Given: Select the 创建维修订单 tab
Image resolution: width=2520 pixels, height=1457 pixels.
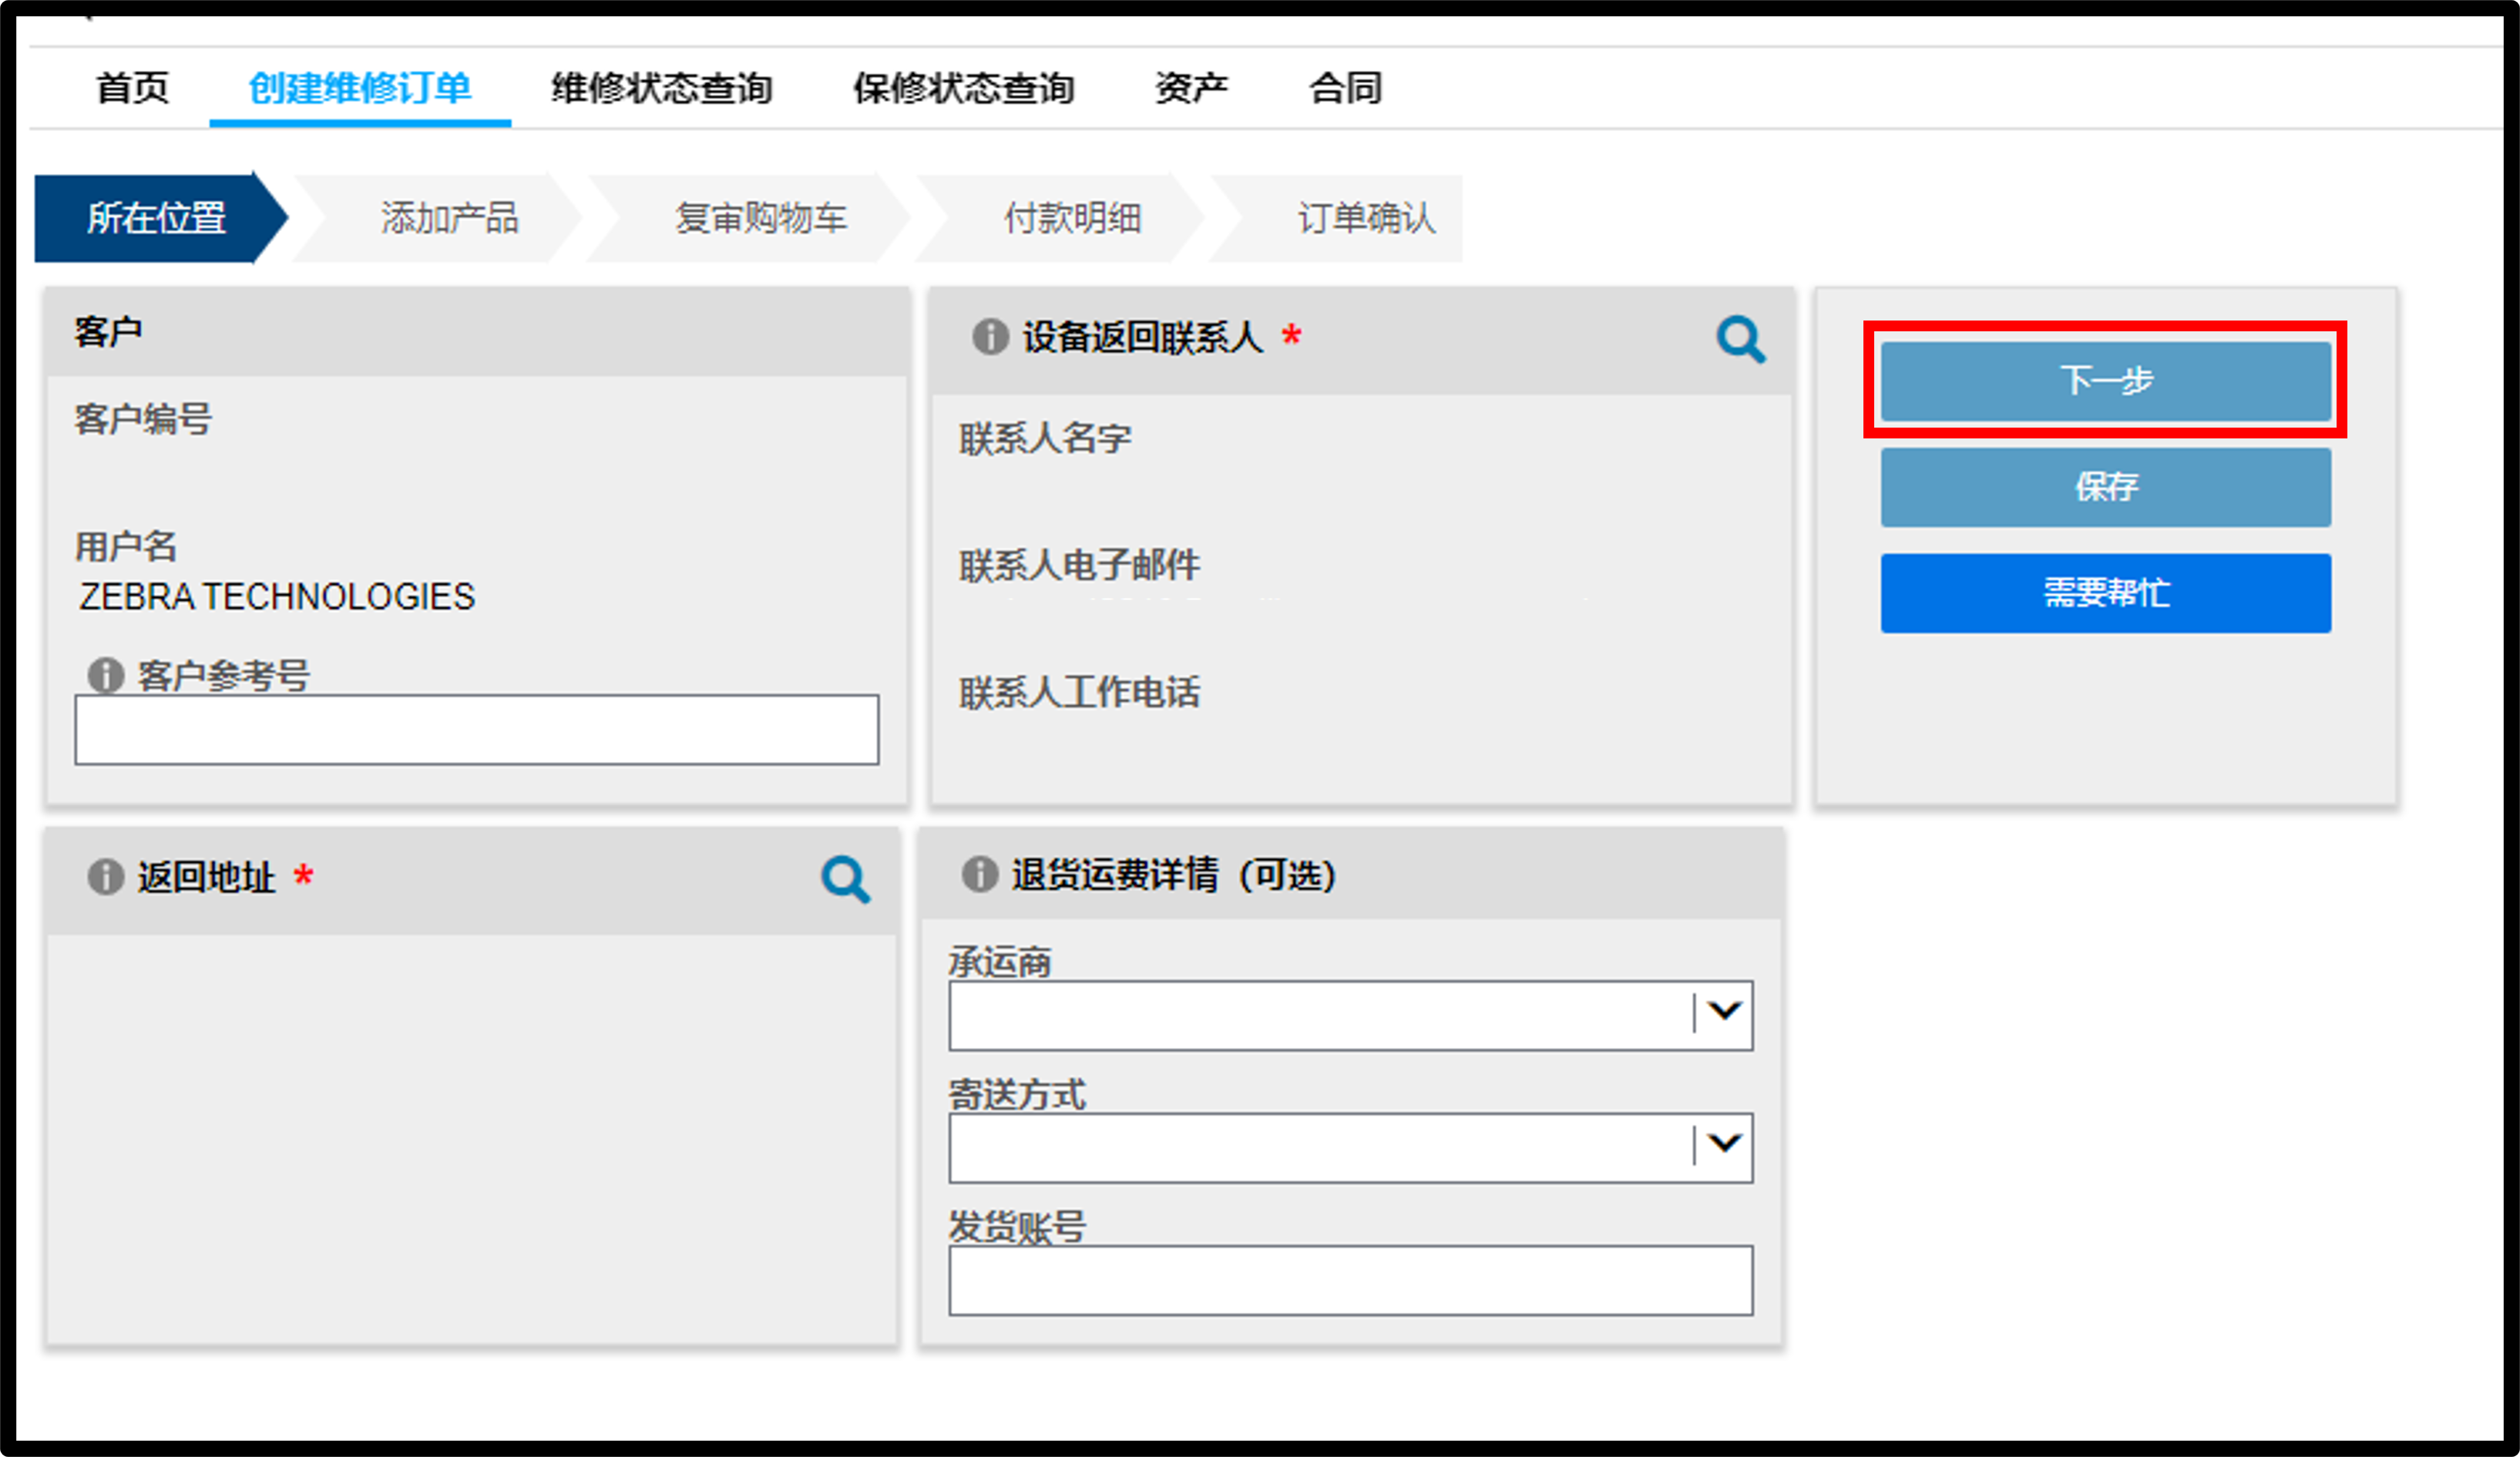Looking at the screenshot, I should (360, 88).
